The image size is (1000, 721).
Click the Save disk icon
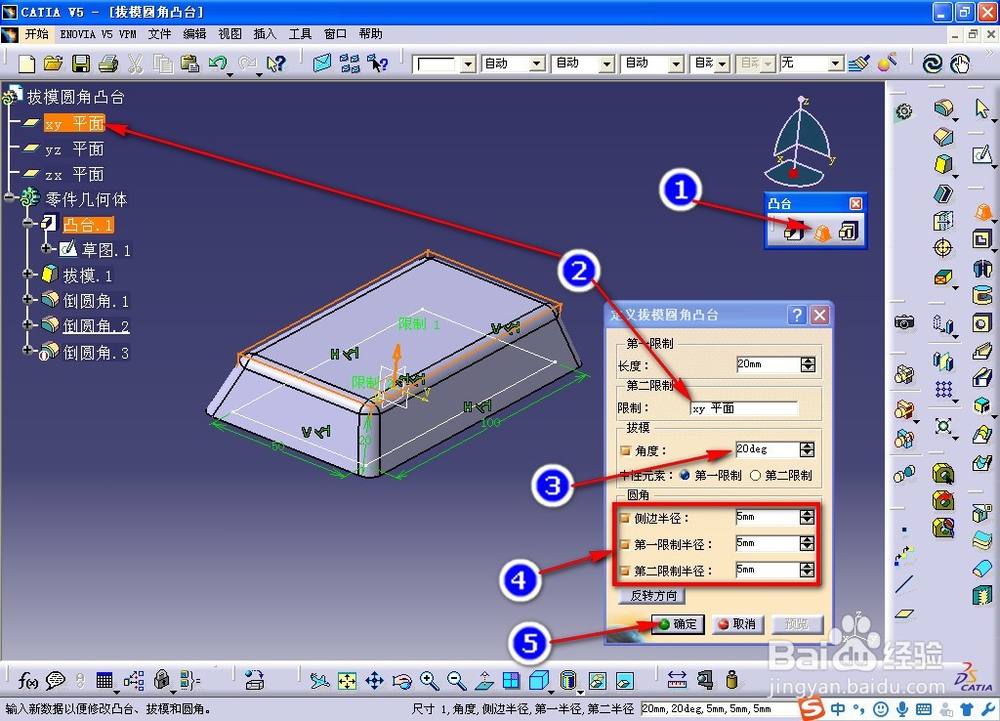pyautogui.click(x=80, y=63)
